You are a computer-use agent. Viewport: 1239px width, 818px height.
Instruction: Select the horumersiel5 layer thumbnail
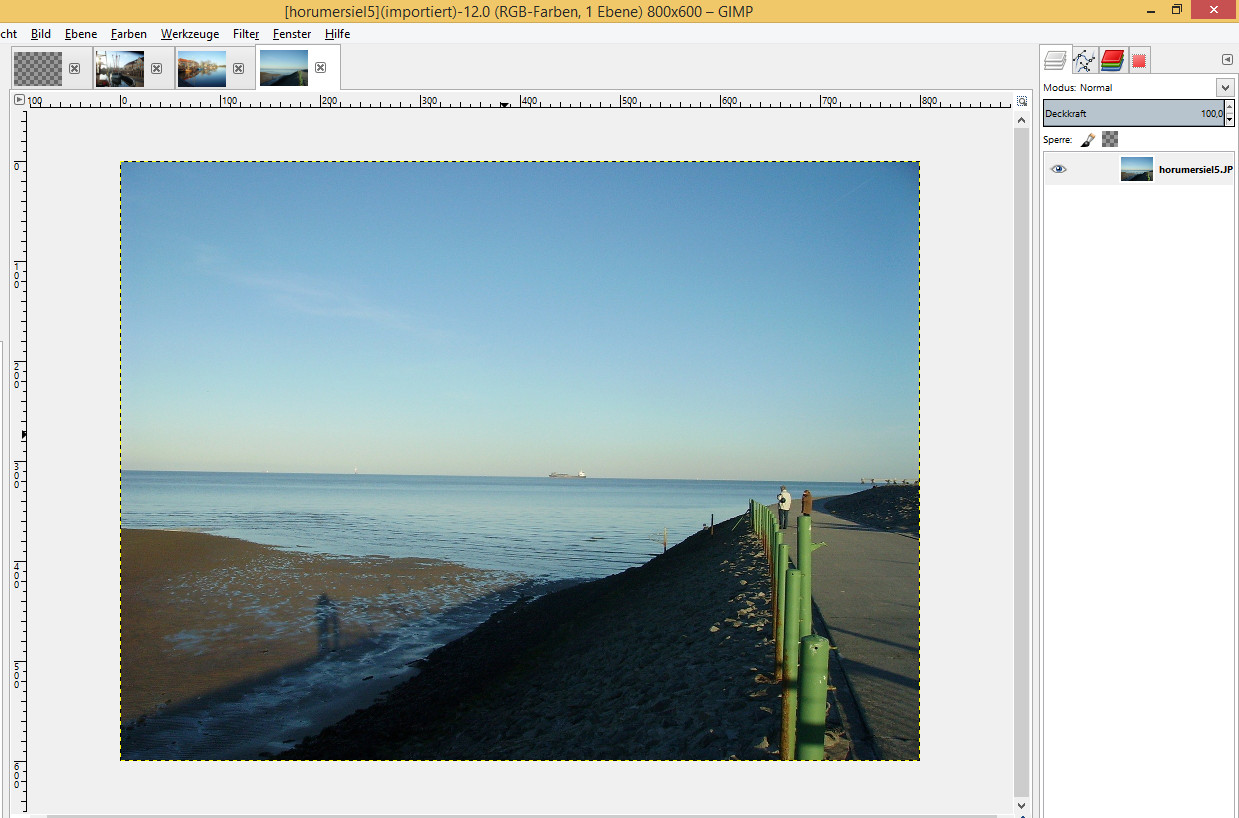1136,169
